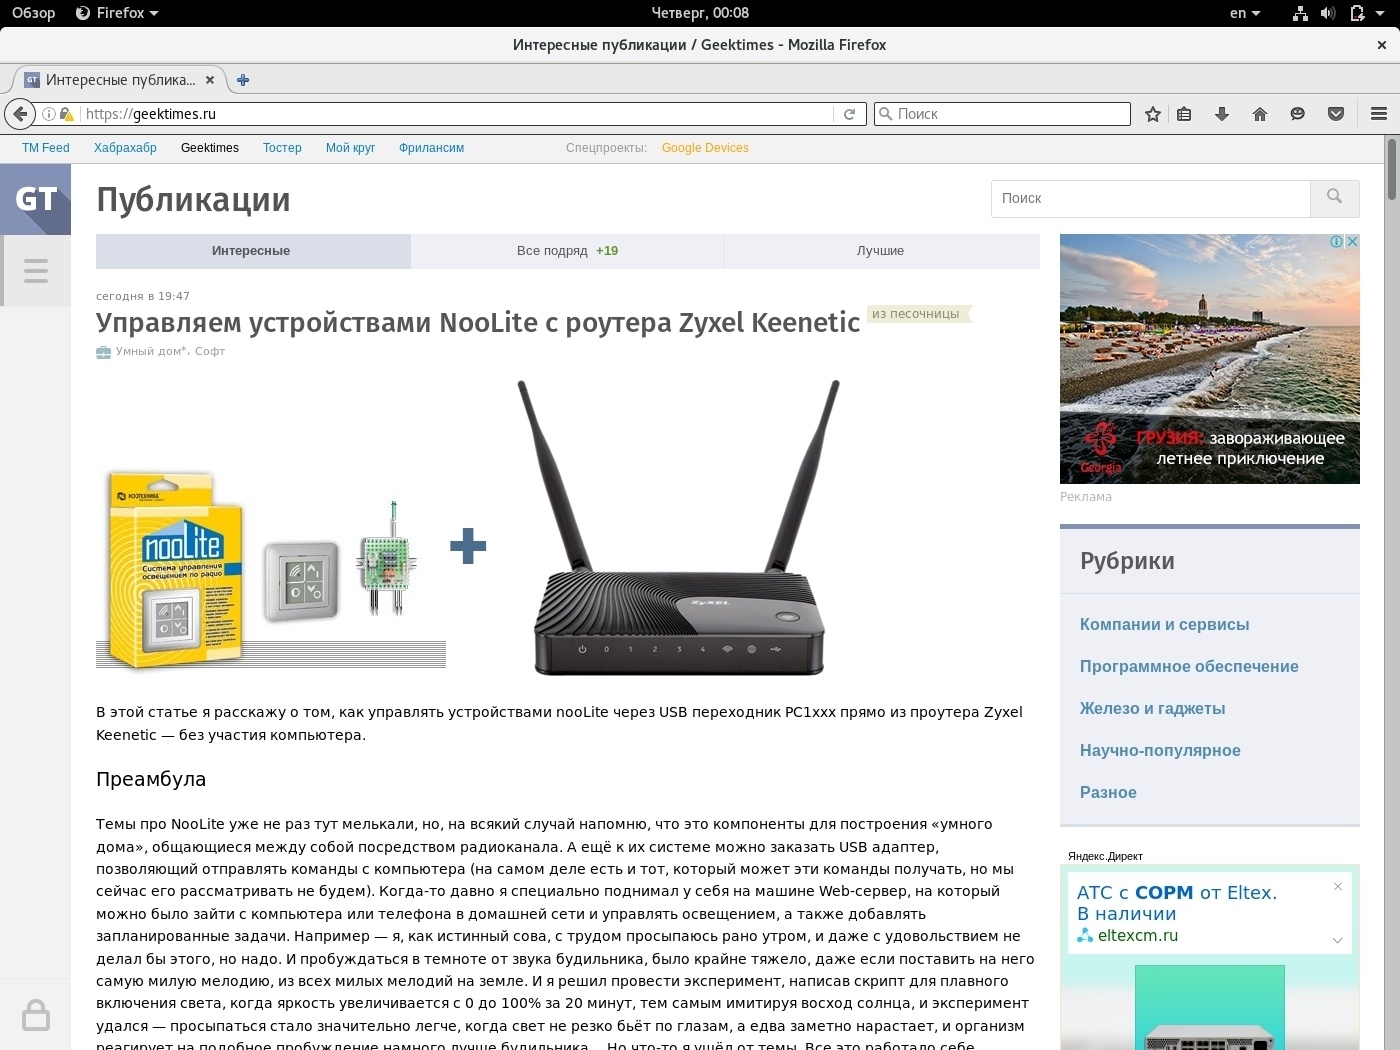The width and height of the screenshot is (1400, 1050).
Task: Close the Firefox window with the X button
Action: tap(1382, 45)
